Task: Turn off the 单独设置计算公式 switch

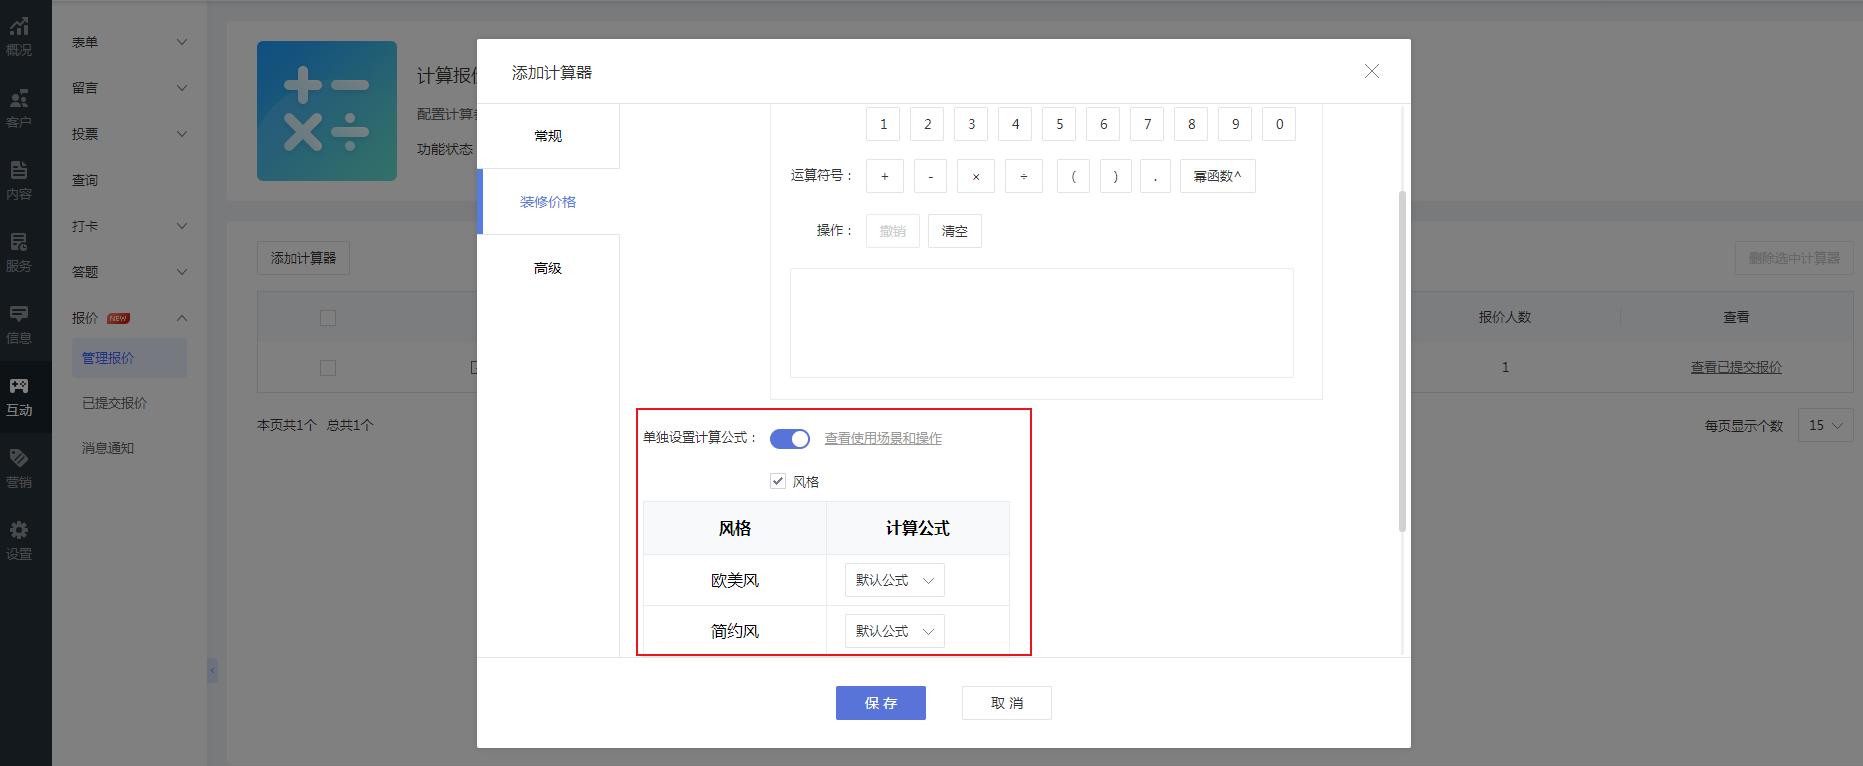Action: [x=790, y=439]
